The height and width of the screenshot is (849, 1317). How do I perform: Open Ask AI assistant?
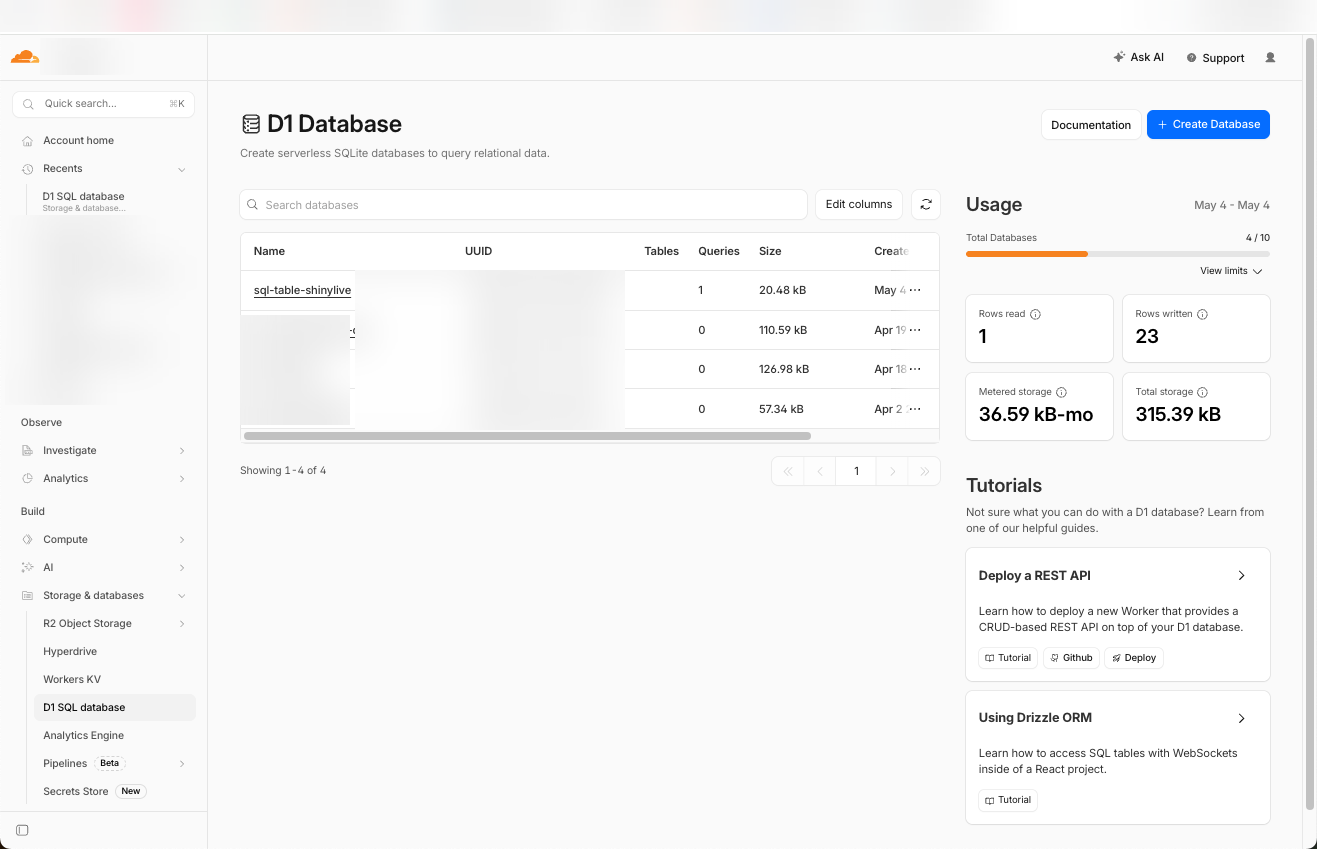[1138, 58]
